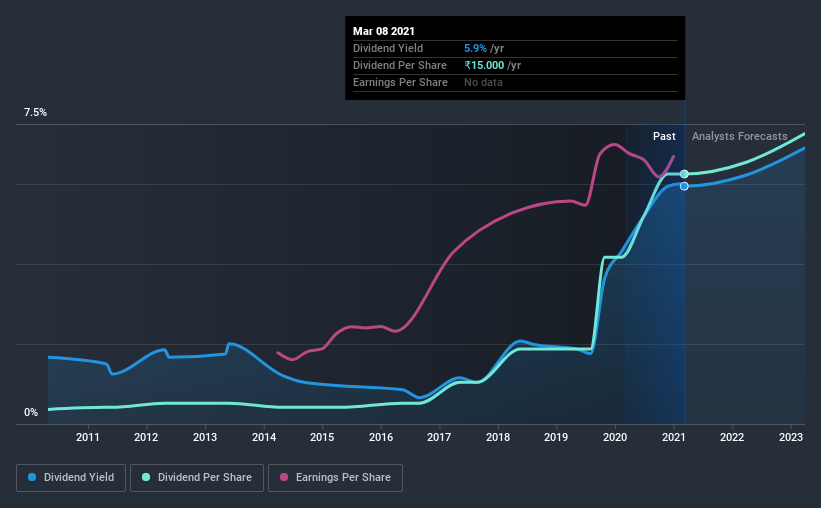This screenshot has height=508, width=821.
Task: Toggle the Dividend Yield legend button
Action: tap(72, 478)
